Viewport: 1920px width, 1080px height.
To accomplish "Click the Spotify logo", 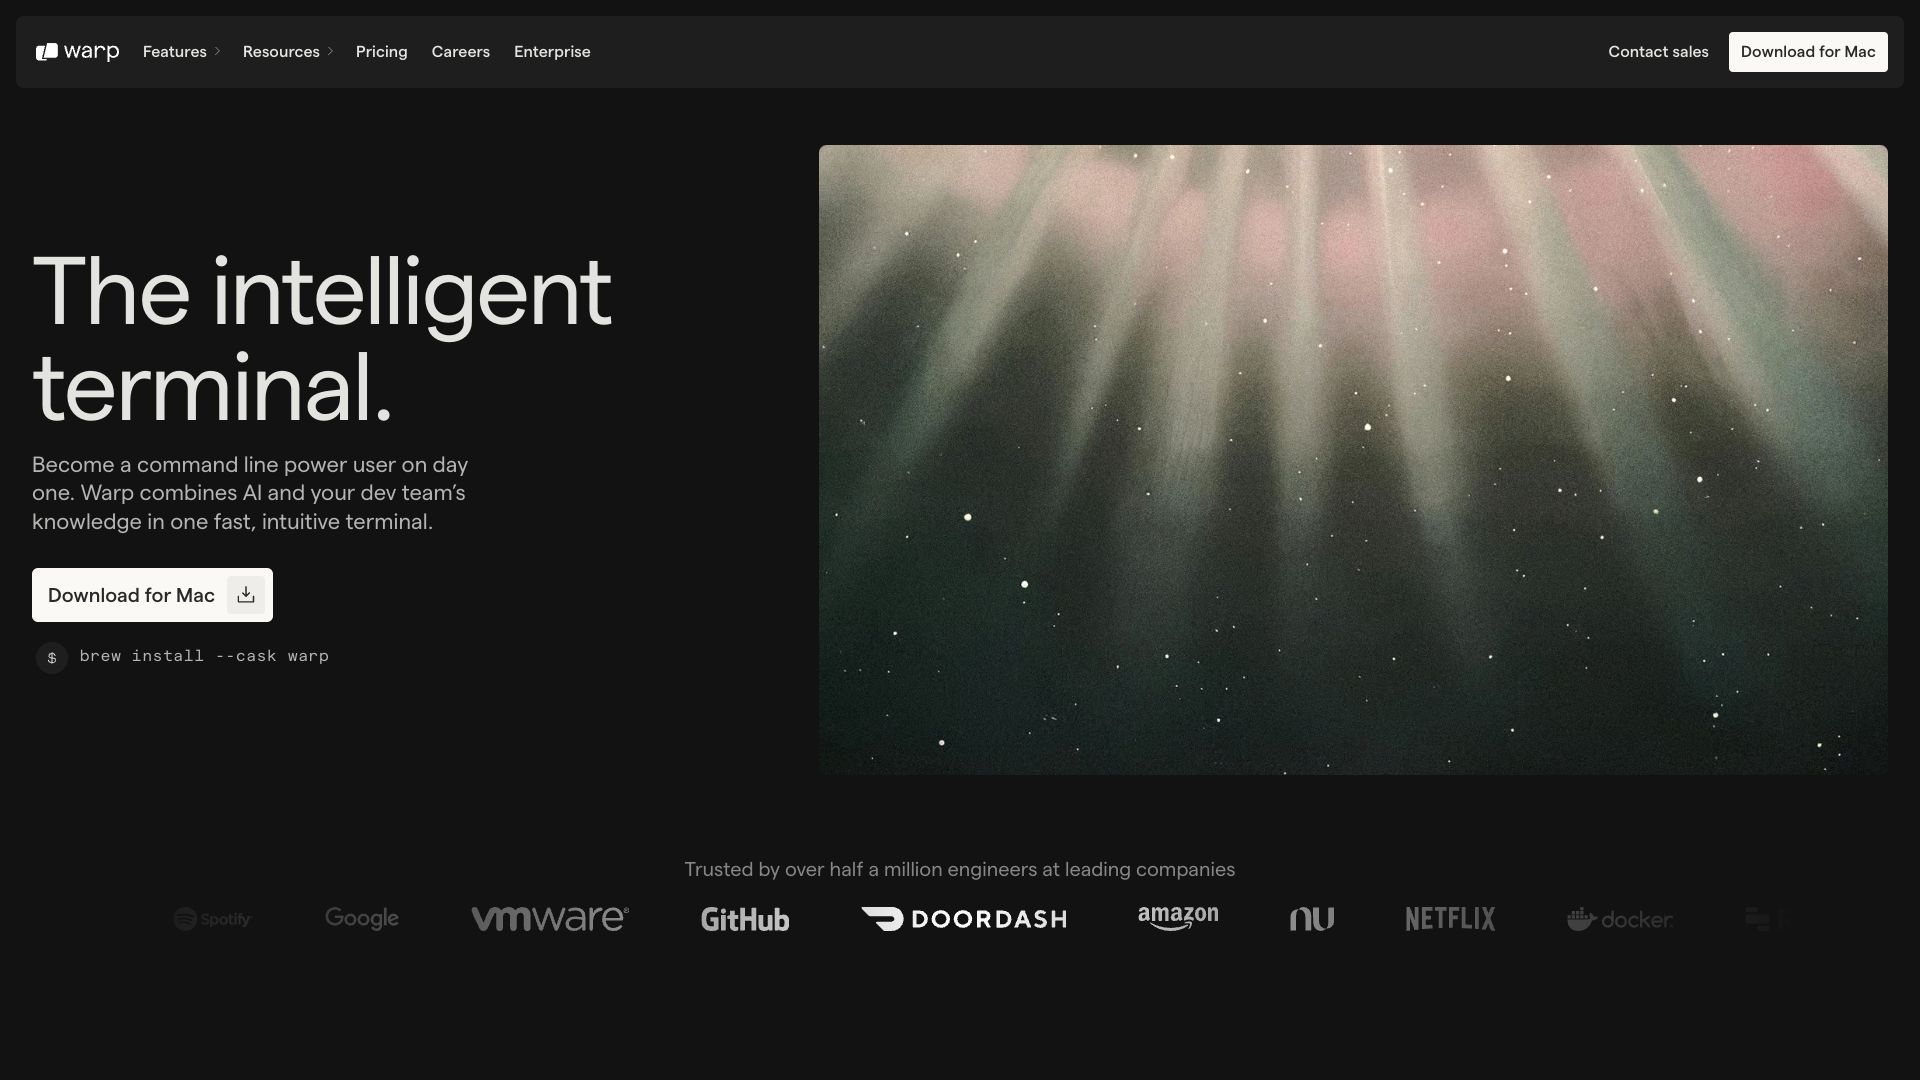I will [213, 919].
